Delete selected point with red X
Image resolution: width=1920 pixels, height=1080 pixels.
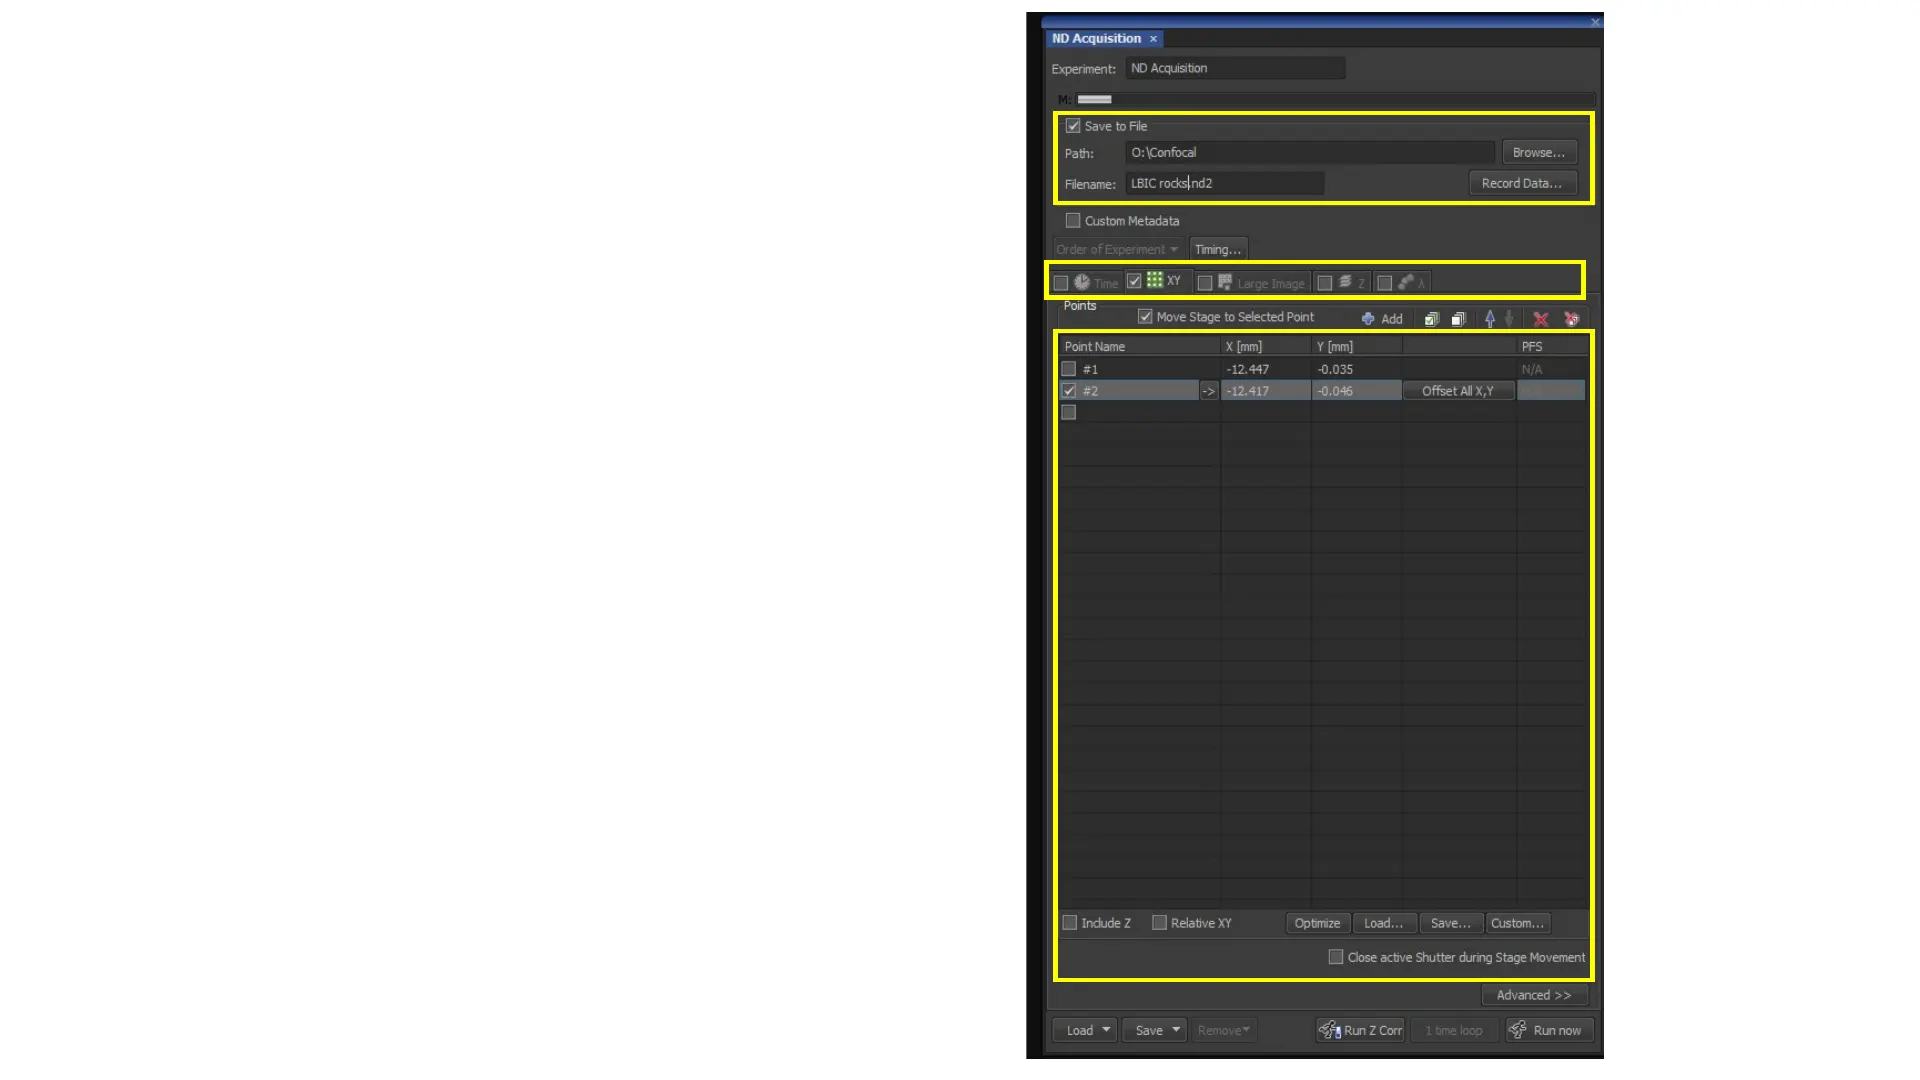click(1541, 319)
